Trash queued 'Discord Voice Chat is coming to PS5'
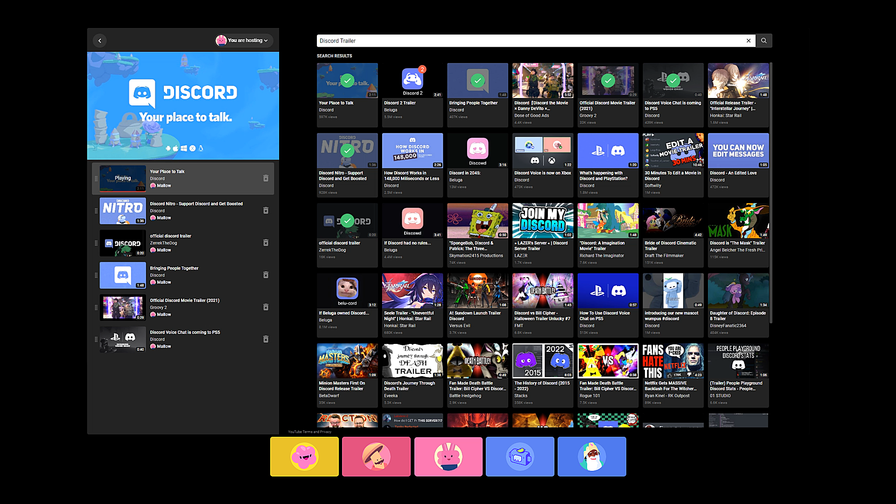The height and width of the screenshot is (504, 896). tap(266, 339)
